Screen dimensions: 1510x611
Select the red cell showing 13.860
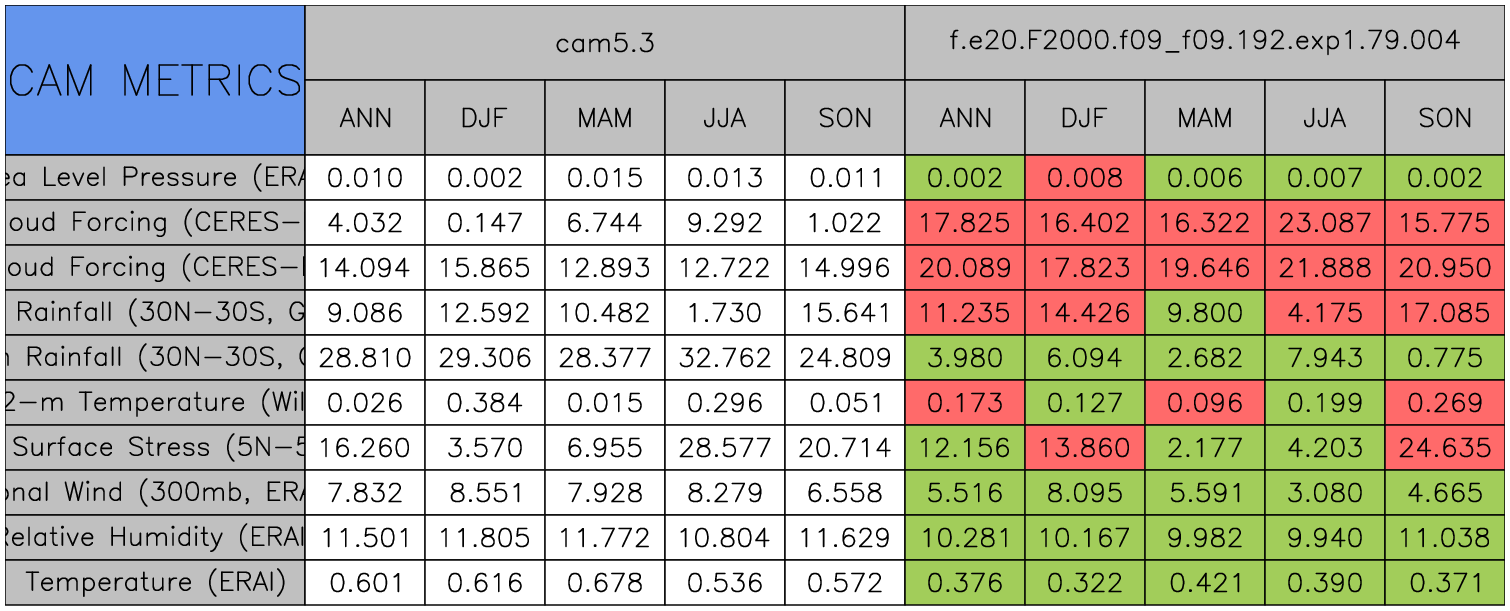(1085, 447)
